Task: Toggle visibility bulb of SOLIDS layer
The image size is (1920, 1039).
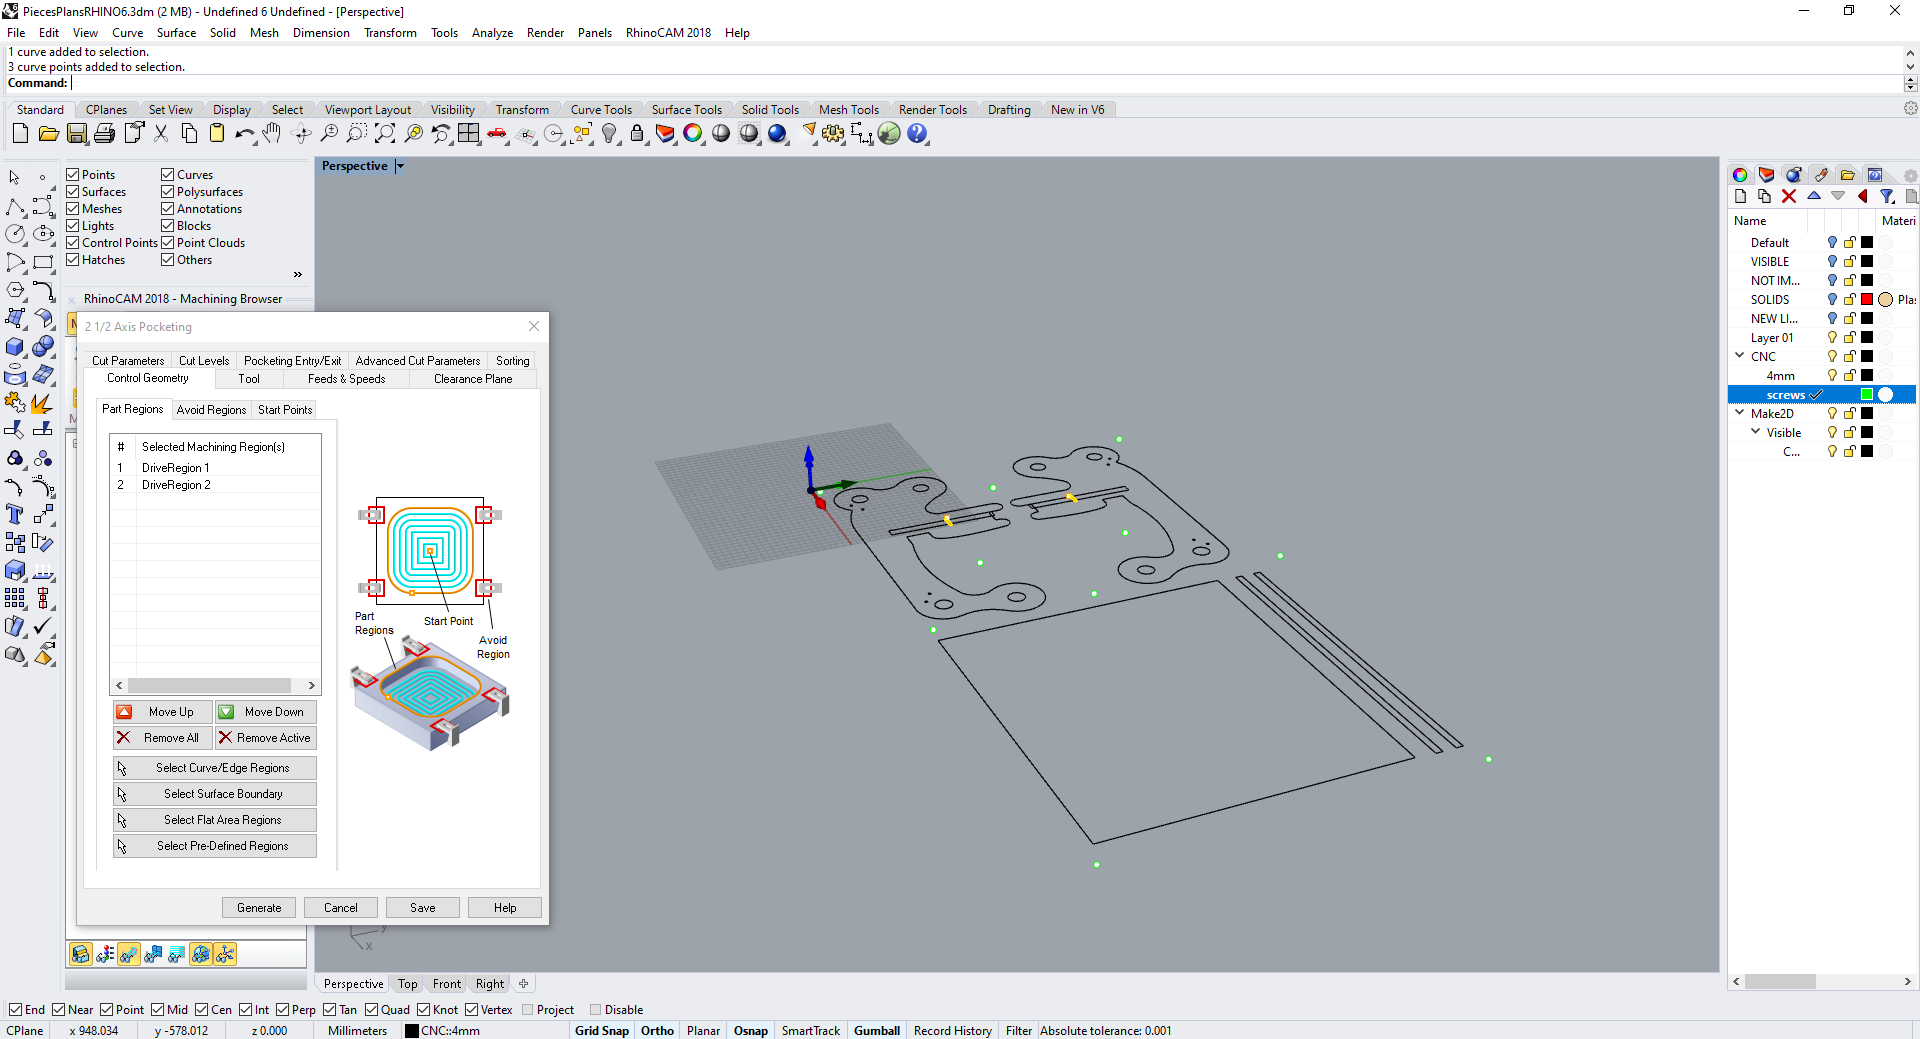Action: click(1832, 299)
